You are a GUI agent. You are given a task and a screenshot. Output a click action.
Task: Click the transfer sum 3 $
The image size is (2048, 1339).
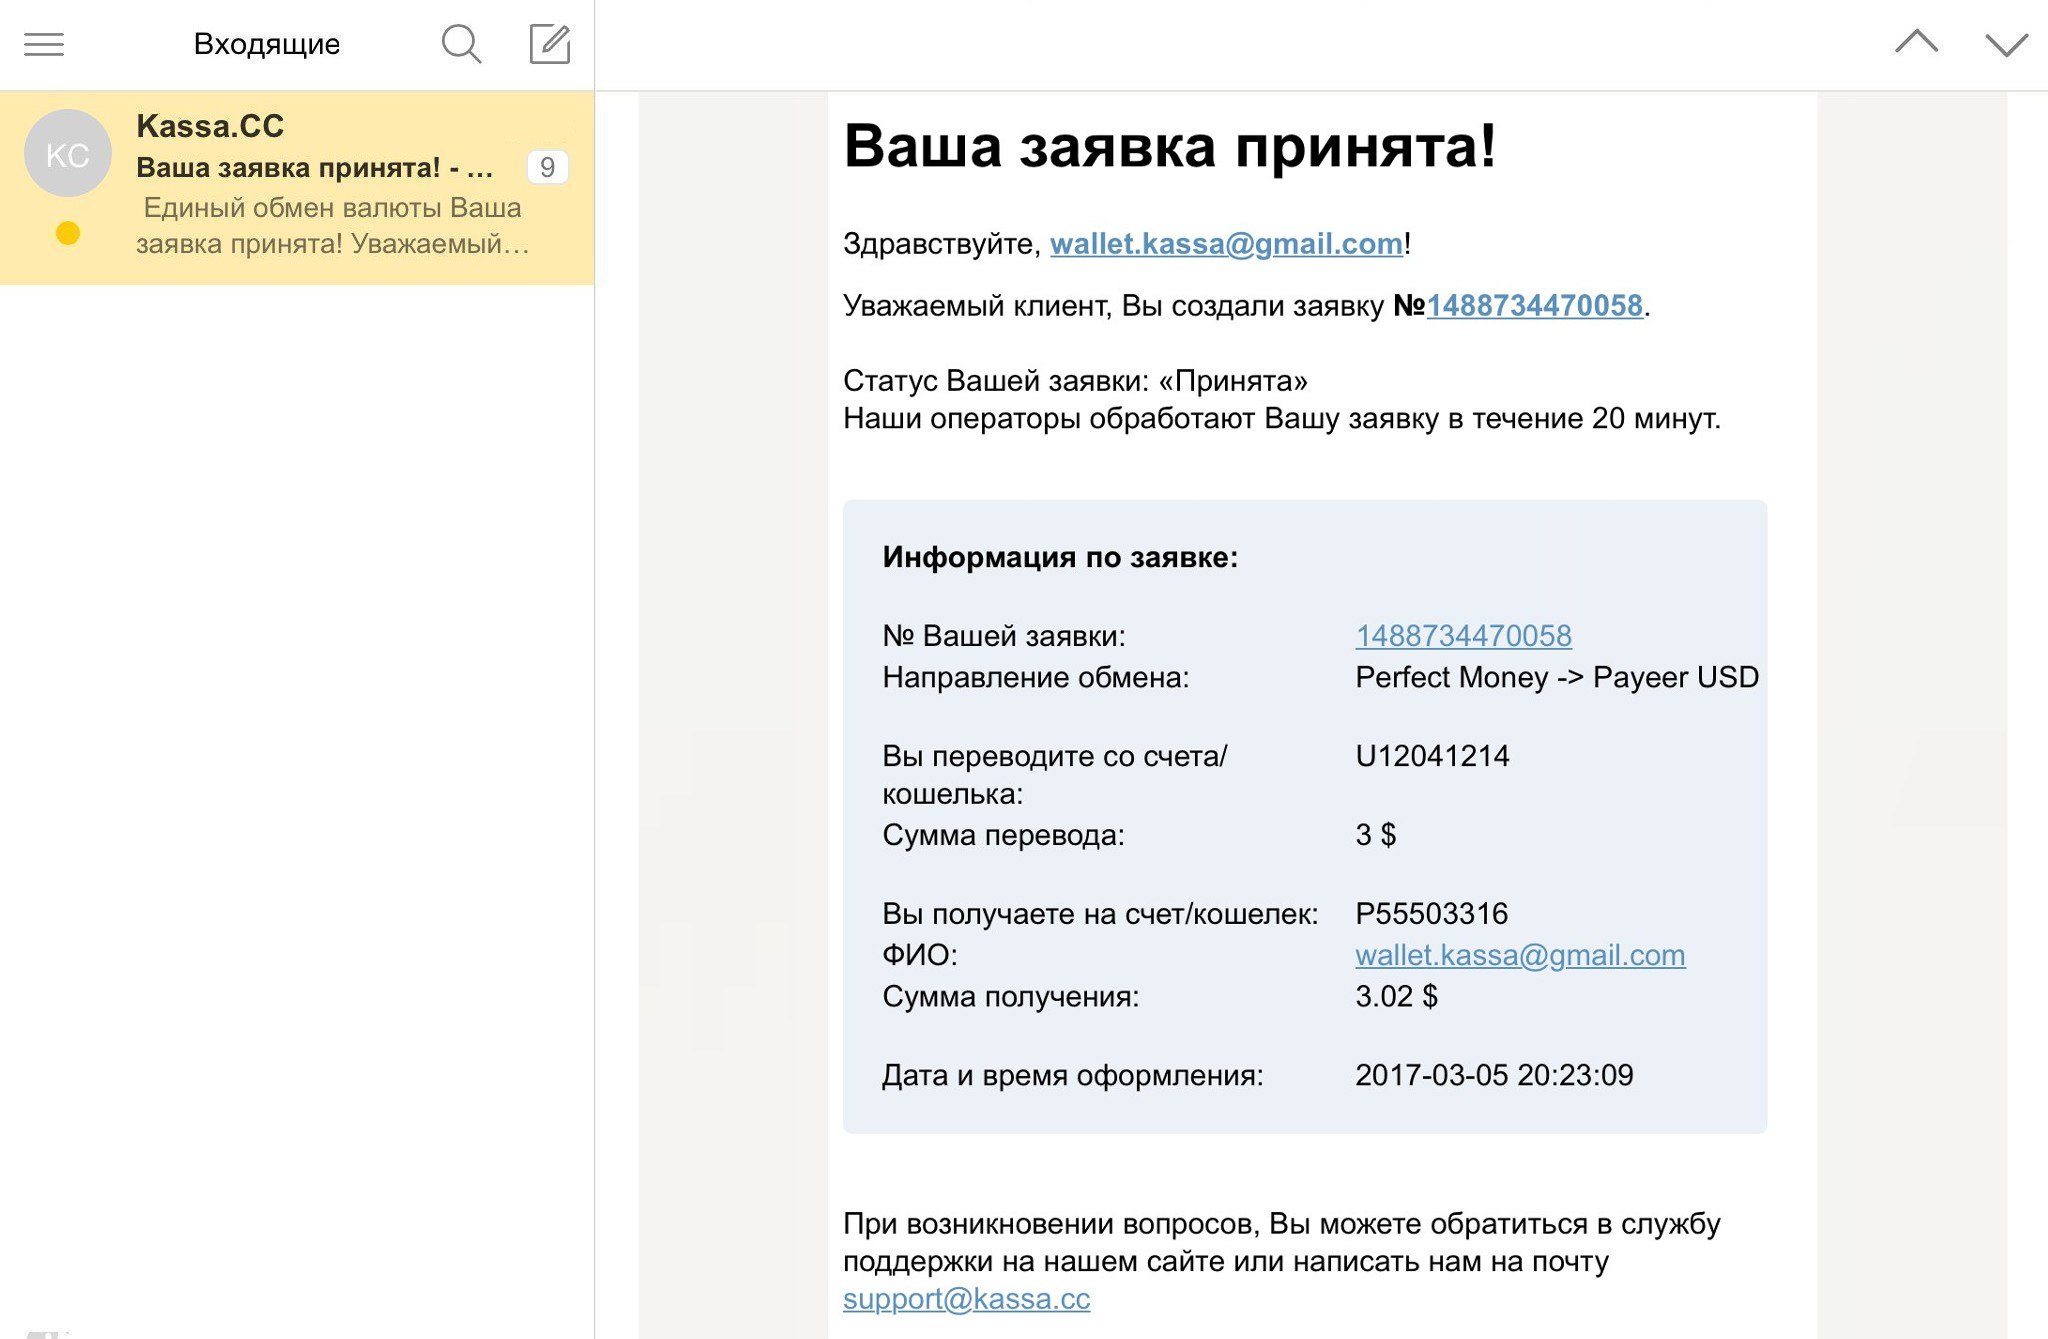click(x=1375, y=834)
